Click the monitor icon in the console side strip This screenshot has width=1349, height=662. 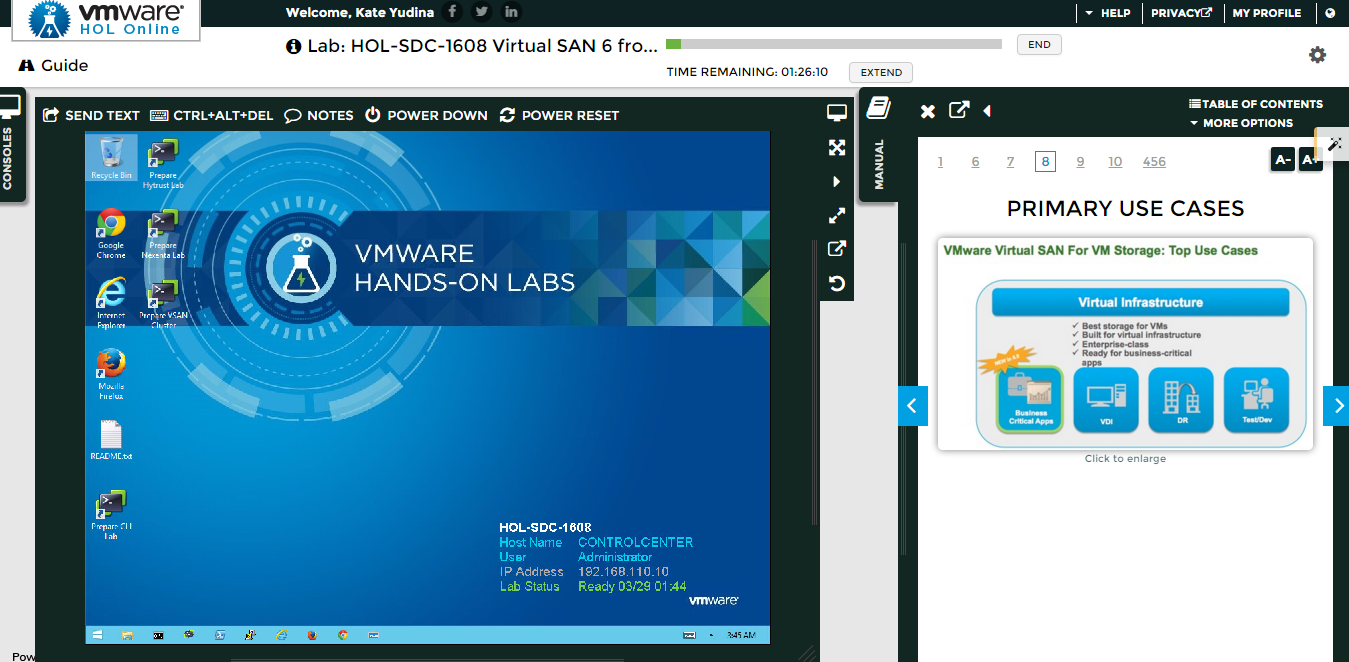(x=837, y=113)
